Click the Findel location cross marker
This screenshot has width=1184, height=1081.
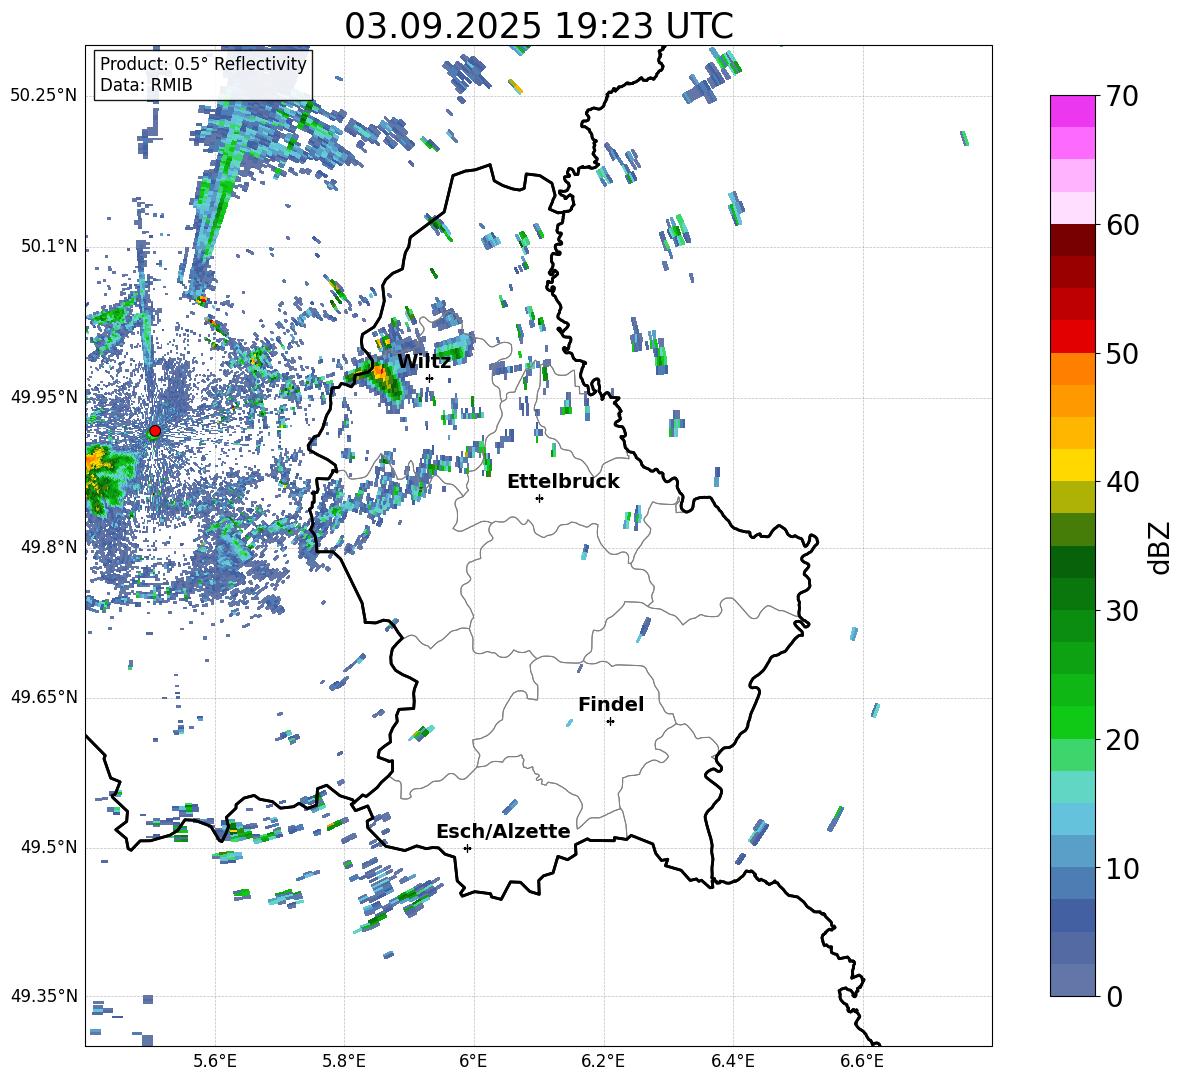[x=610, y=722]
